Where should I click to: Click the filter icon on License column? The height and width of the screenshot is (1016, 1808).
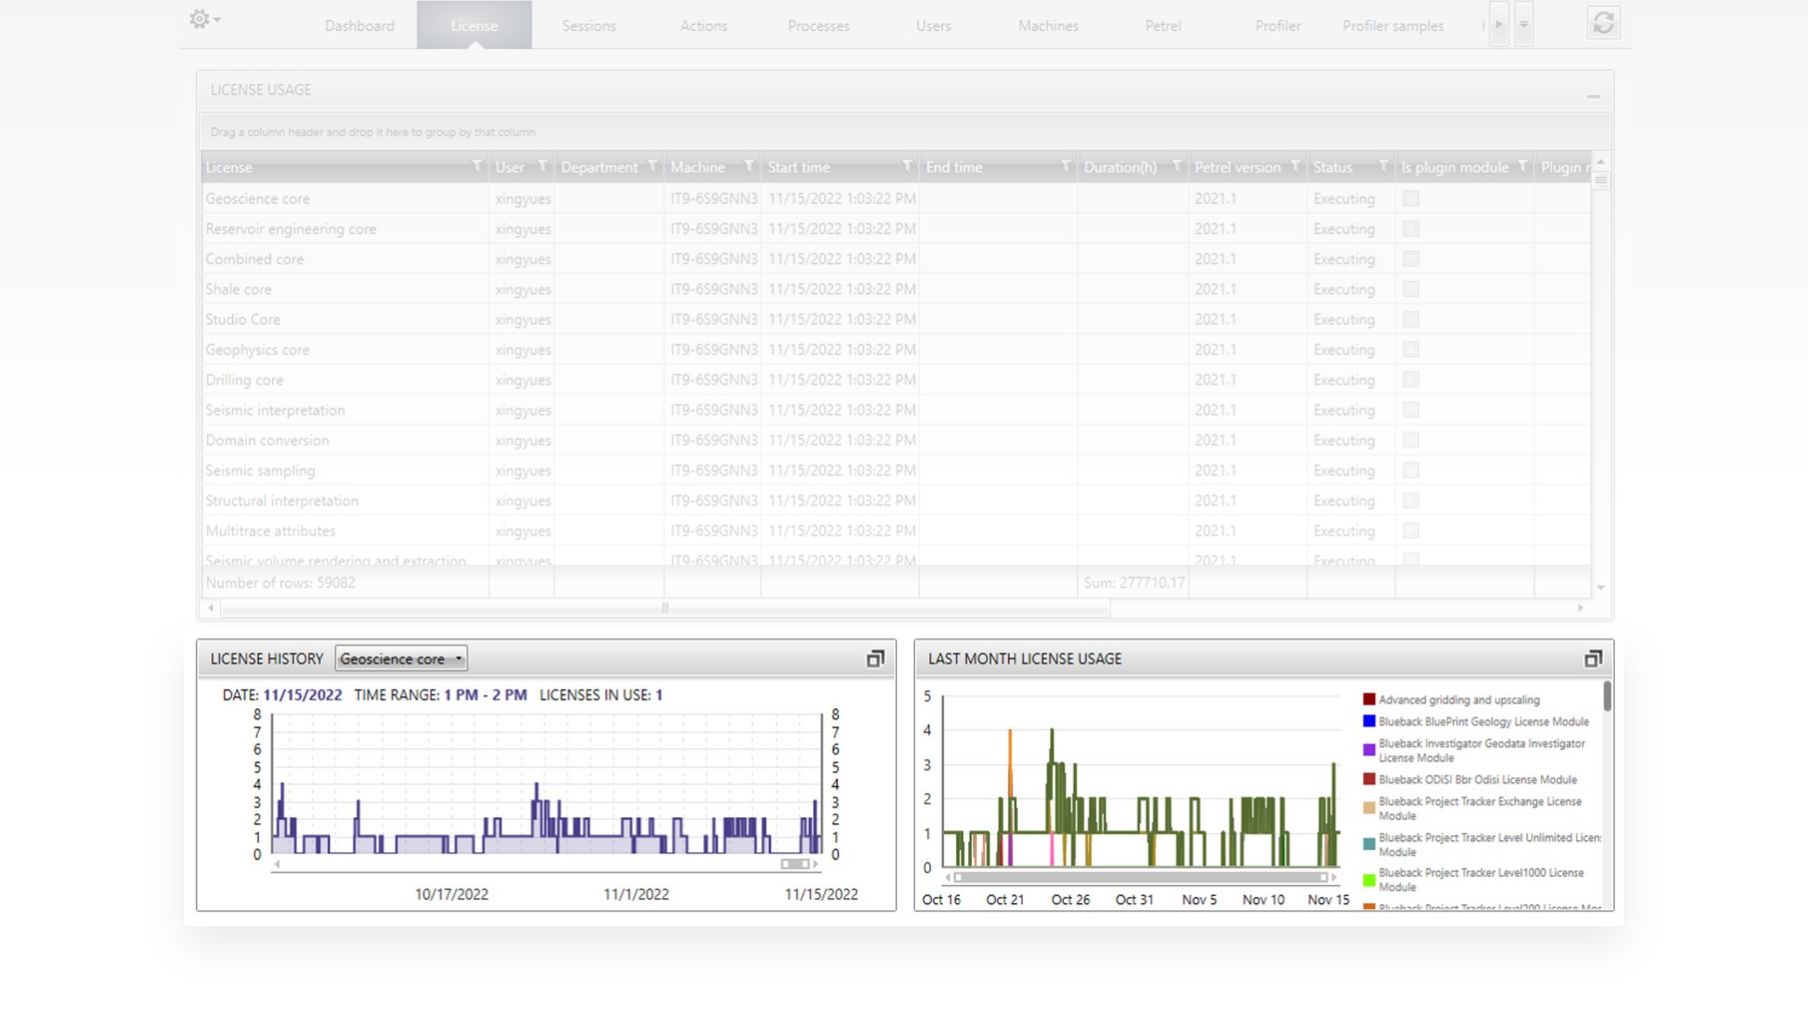(x=477, y=166)
